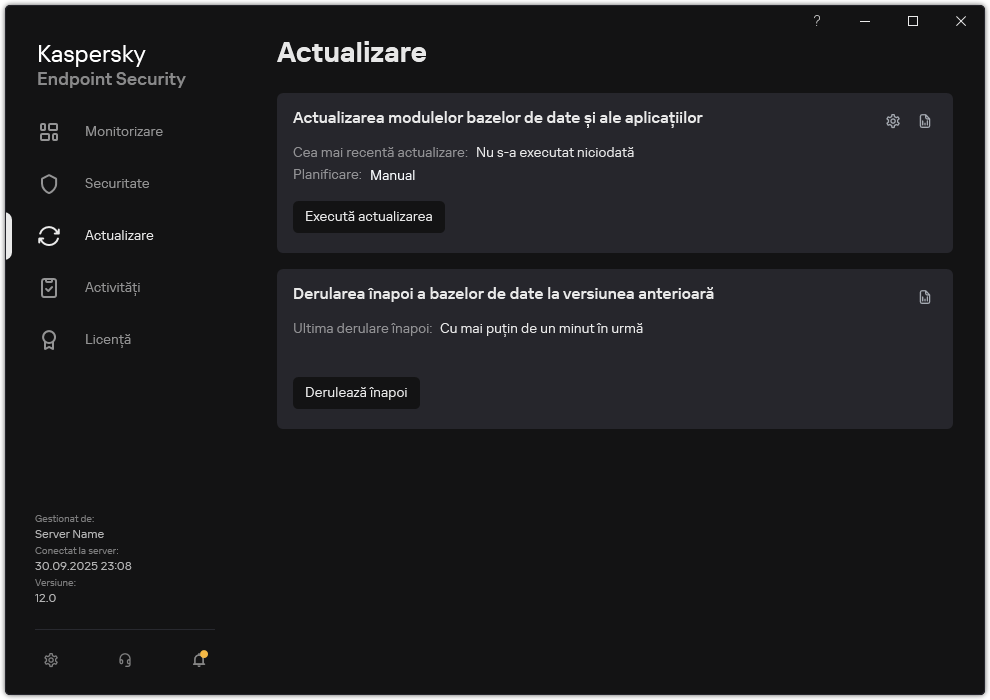Open the support headset icon
Viewport: 990px width, 700px height.
click(125, 660)
